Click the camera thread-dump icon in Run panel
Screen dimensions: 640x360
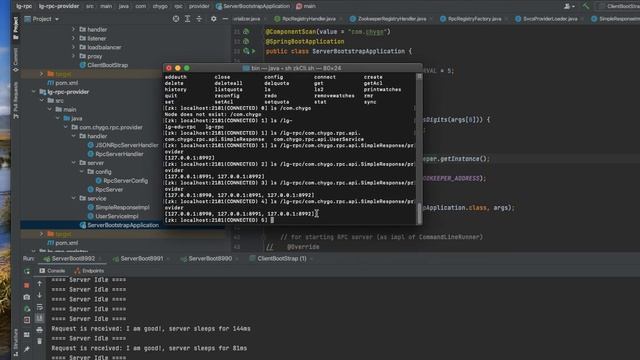click(x=27, y=297)
